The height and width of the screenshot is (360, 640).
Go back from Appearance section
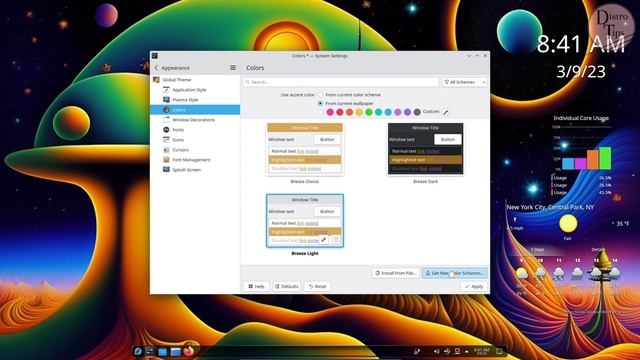[156, 68]
